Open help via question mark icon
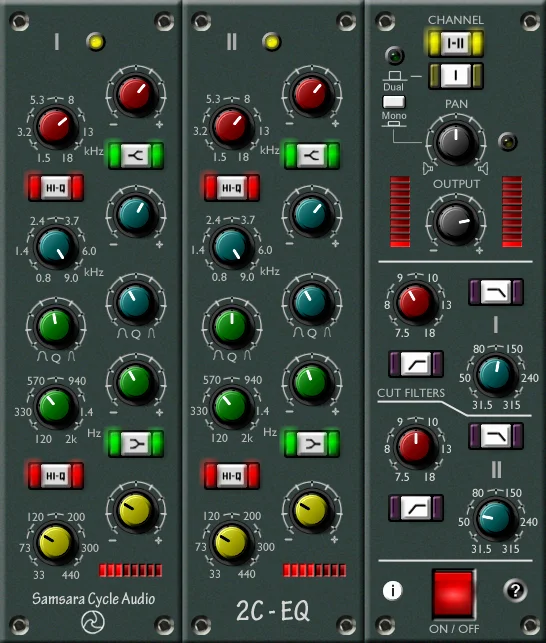The image size is (546, 643). click(515, 591)
